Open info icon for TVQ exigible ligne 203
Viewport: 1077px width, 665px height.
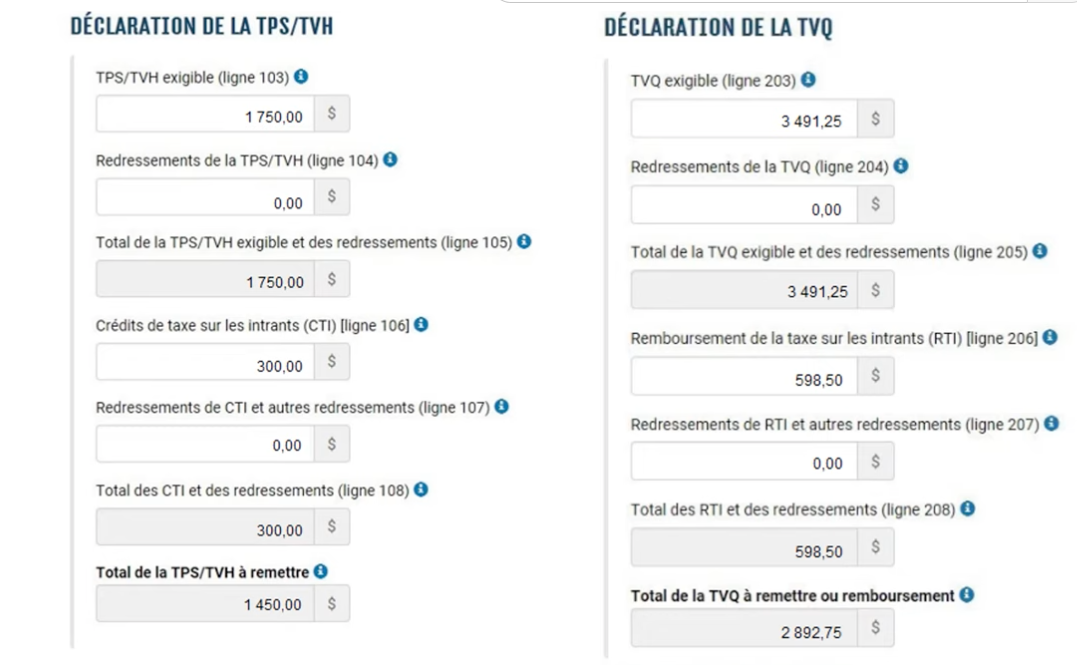click(808, 80)
